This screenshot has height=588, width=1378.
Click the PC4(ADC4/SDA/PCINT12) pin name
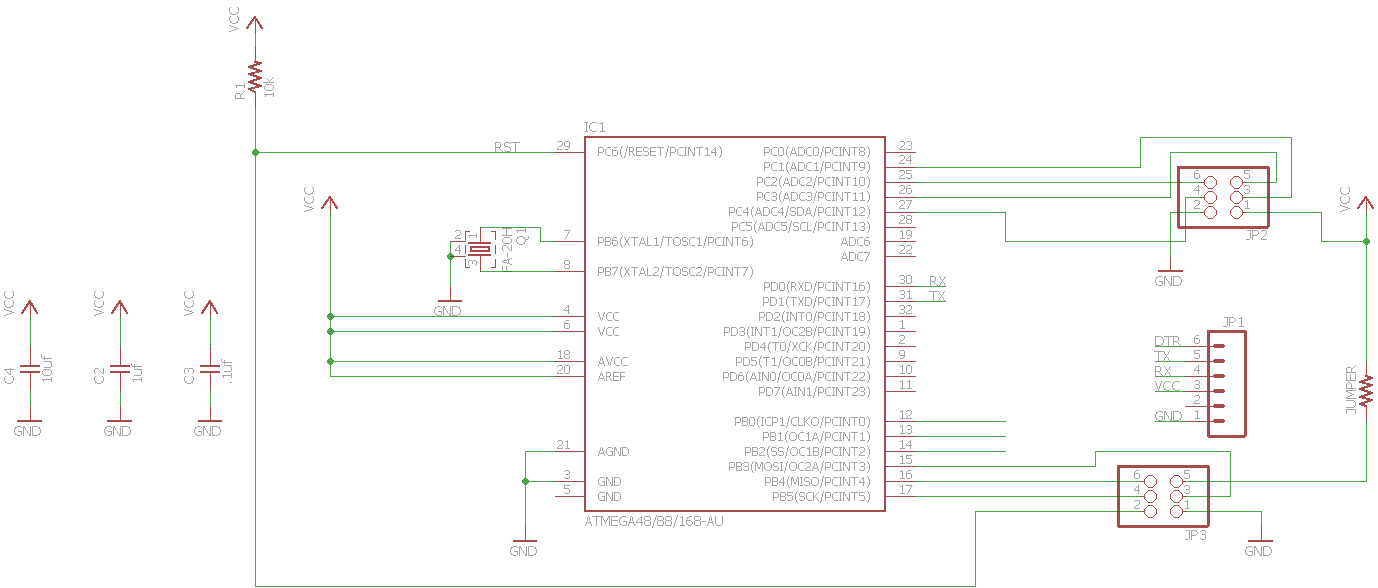(799, 212)
